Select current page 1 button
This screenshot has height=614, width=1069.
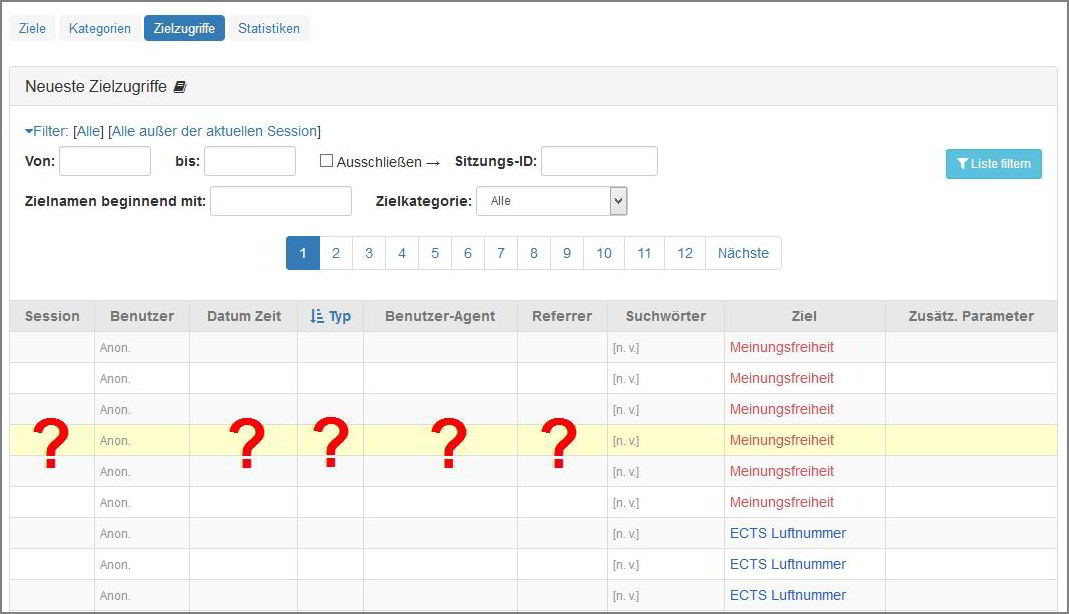[x=303, y=253]
